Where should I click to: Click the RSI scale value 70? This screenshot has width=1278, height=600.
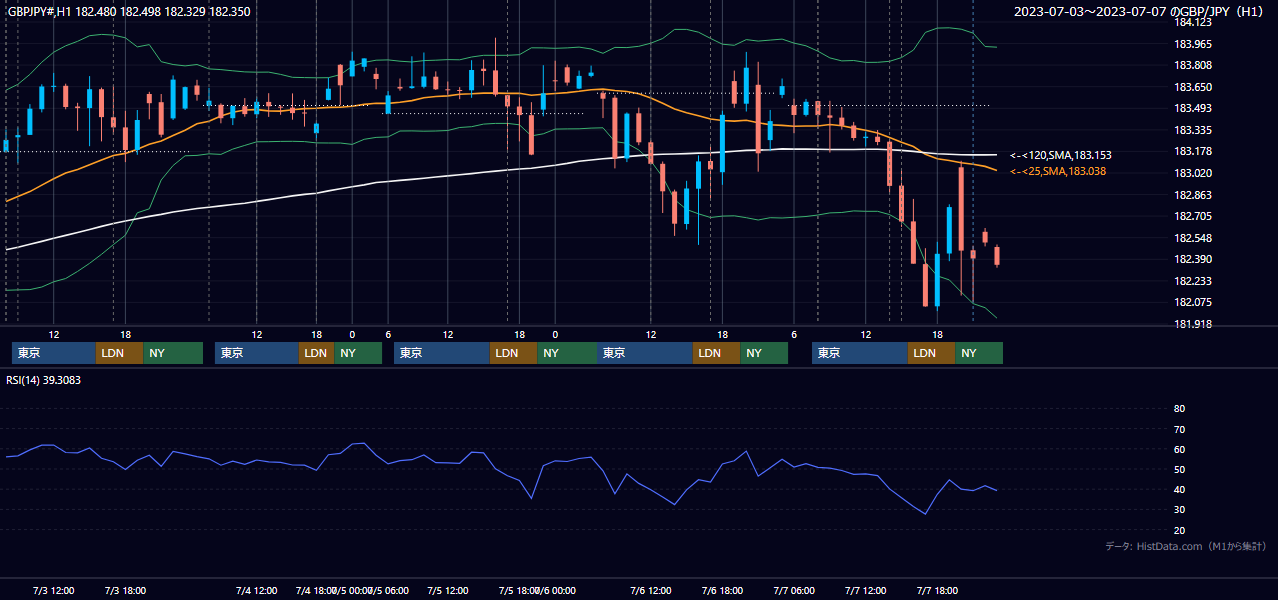(1179, 429)
